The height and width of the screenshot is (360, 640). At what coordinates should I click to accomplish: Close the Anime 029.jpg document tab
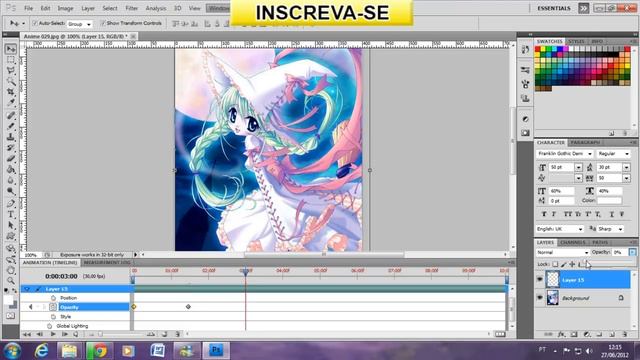pos(133,36)
